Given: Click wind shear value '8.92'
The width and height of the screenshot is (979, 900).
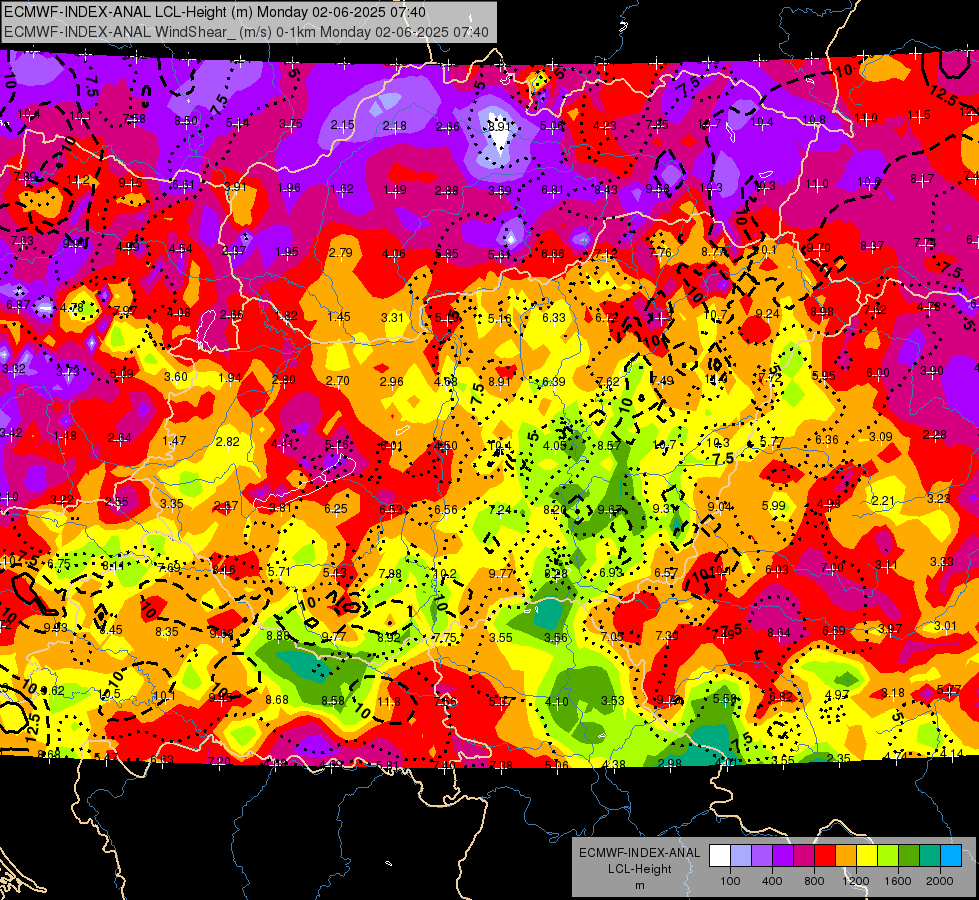Looking at the screenshot, I should pyautogui.click(x=389, y=637).
